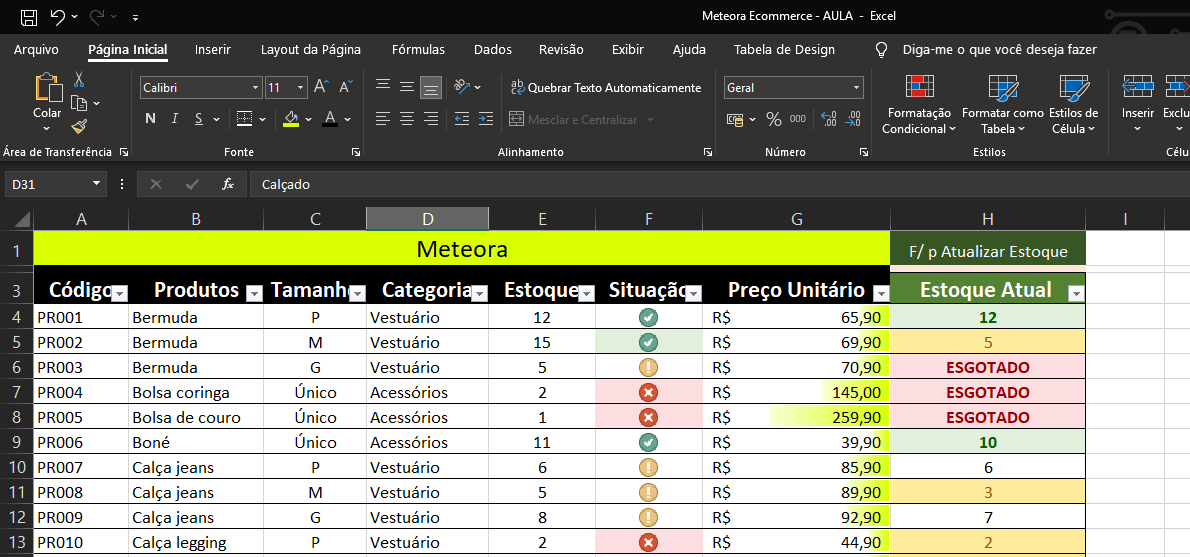This screenshot has height=557, width=1190.
Task: Open the fill color dropdown arrow
Action: [x=308, y=119]
